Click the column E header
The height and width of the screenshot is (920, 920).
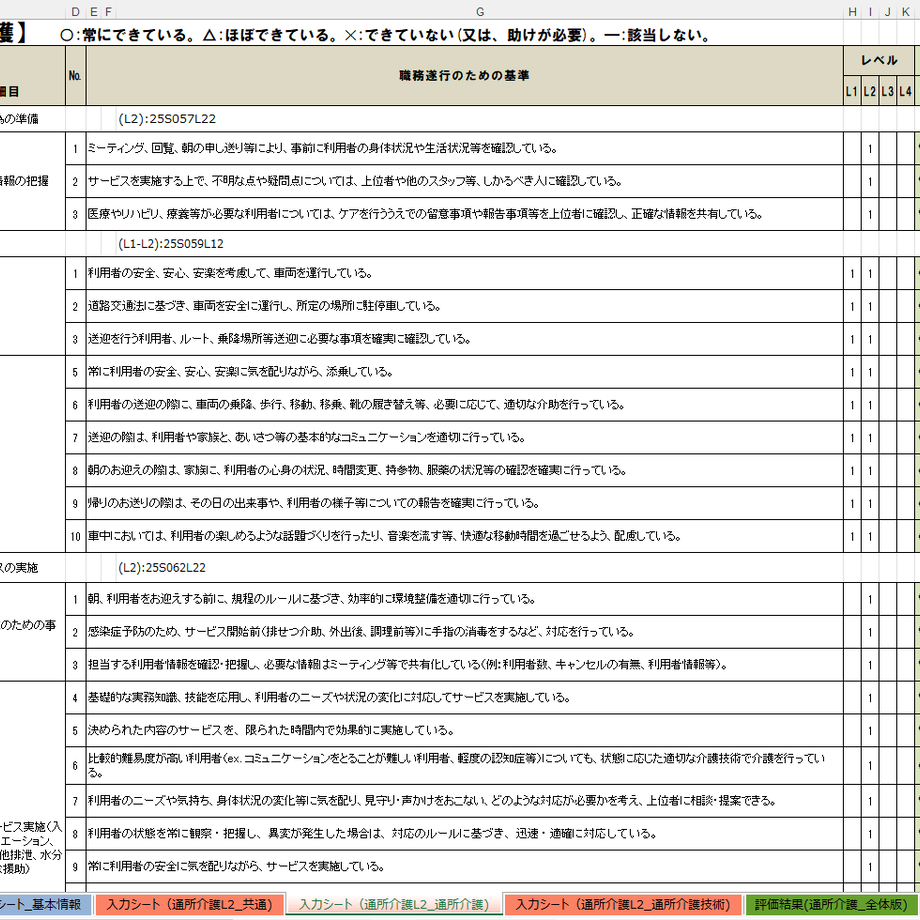(x=94, y=12)
